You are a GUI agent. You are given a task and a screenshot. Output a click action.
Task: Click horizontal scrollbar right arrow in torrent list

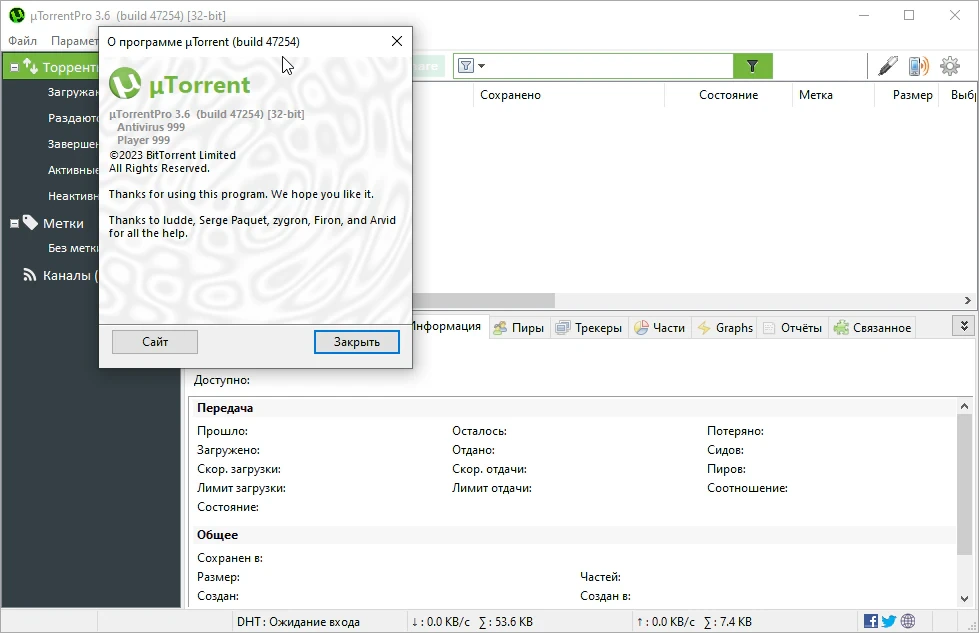968,300
